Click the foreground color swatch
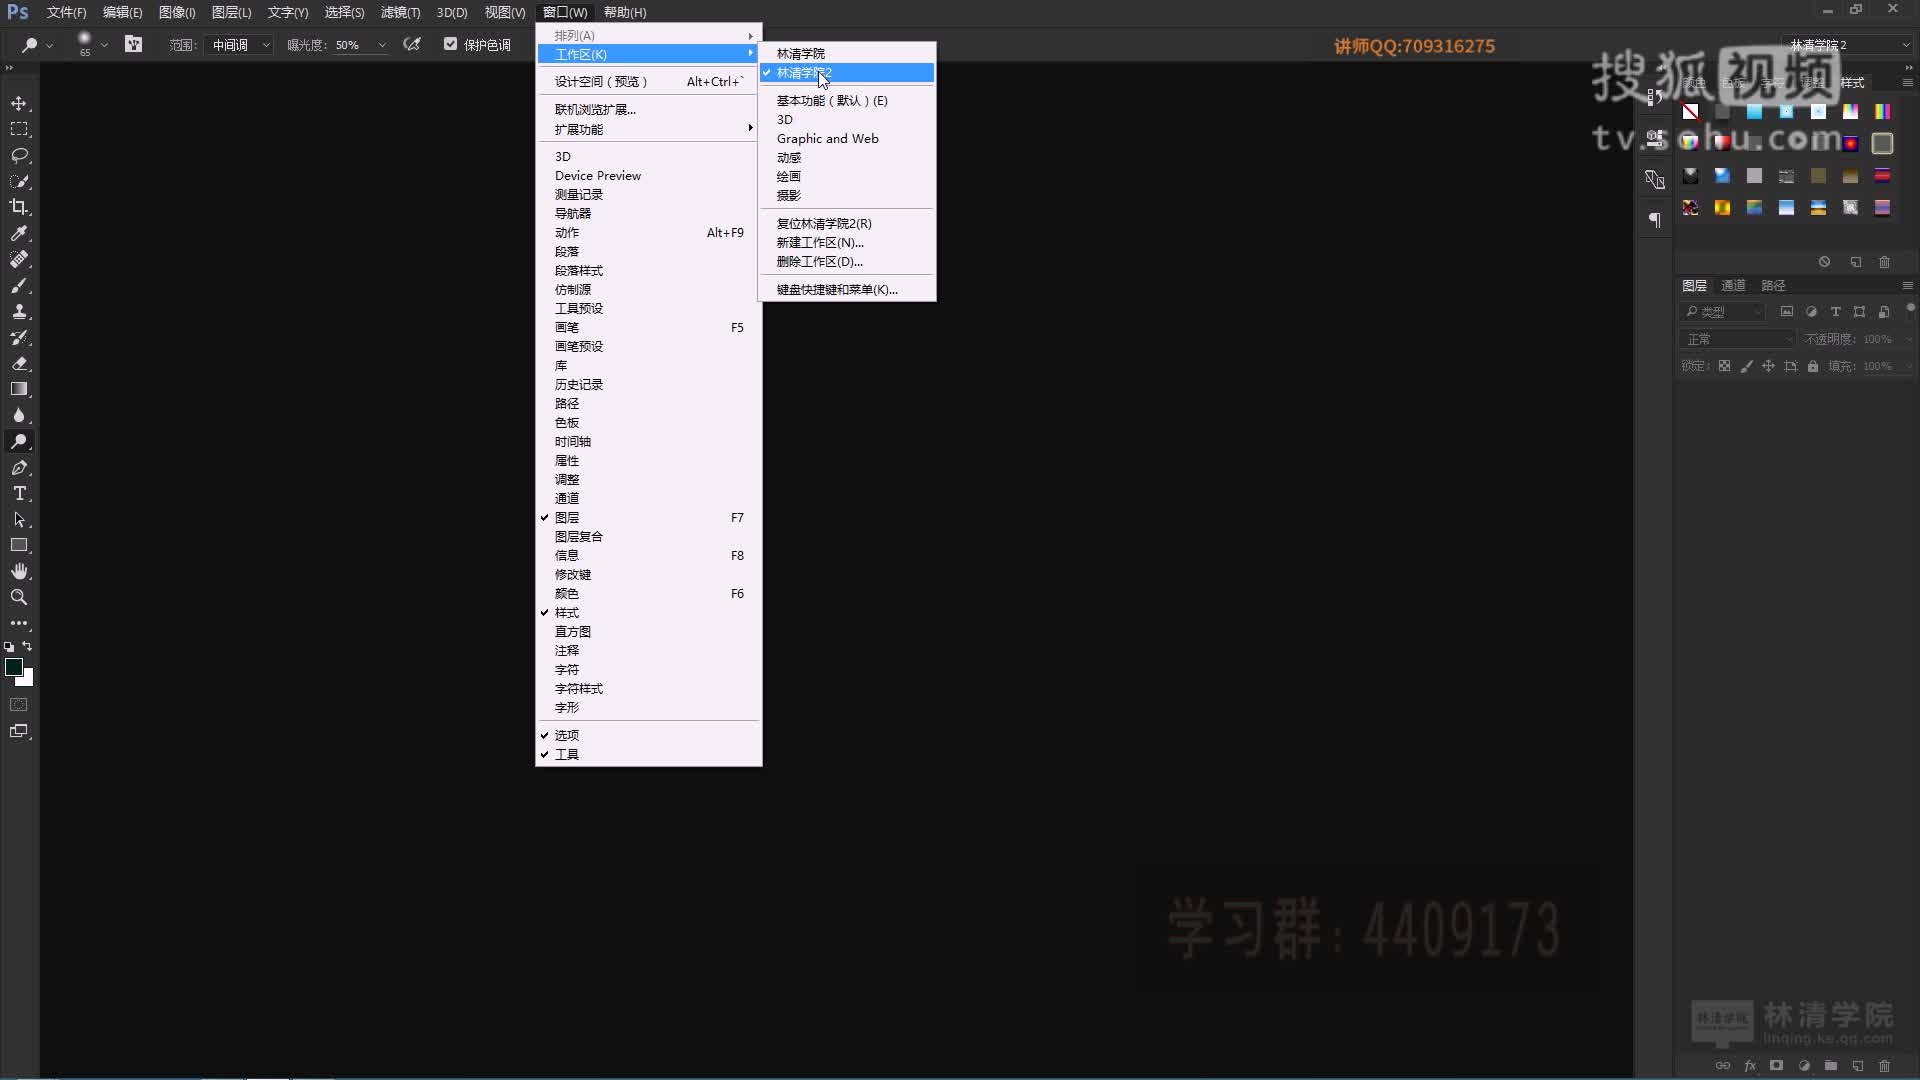This screenshot has height=1080, width=1920. (x=14, y=667)
